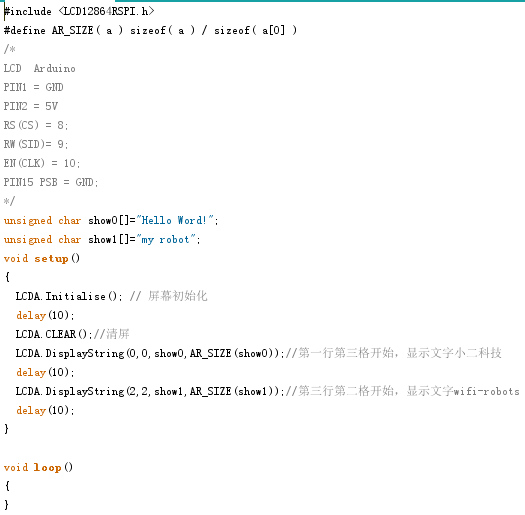Click the "my robot" string literal
Viewport: 525px width, 515px height.
click(166, 239)
